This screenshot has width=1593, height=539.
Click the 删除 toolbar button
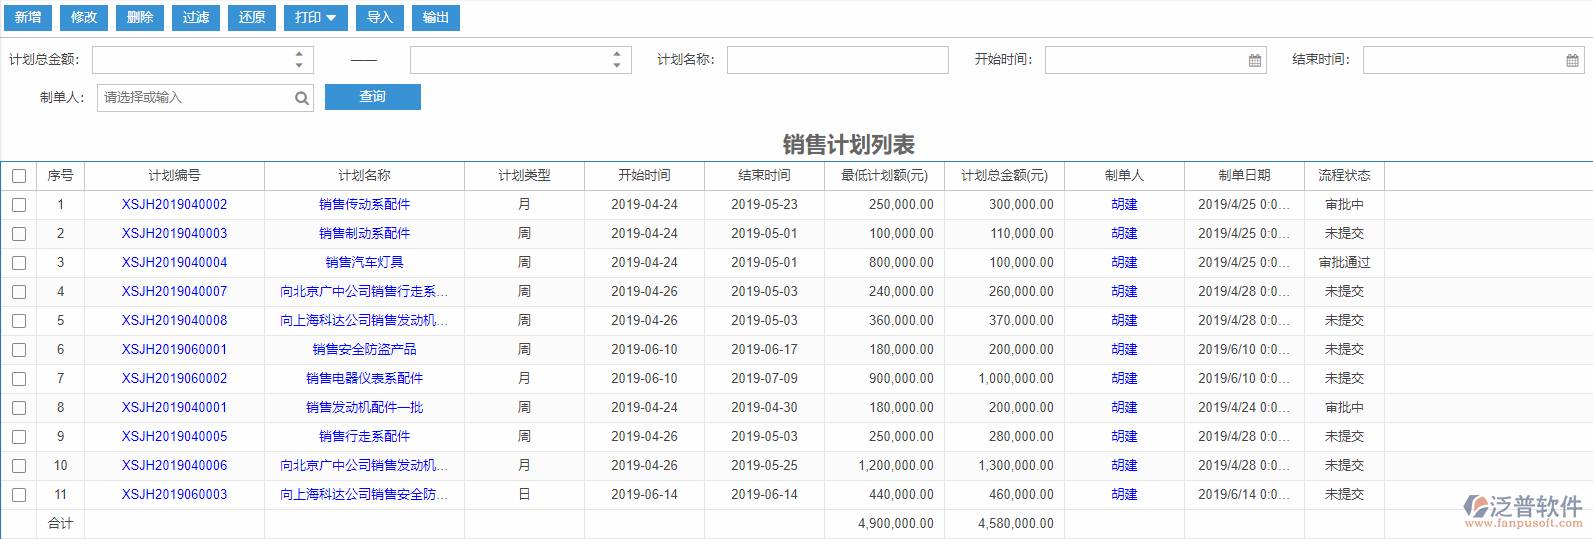pyautogui.click(x=140, y=17)
